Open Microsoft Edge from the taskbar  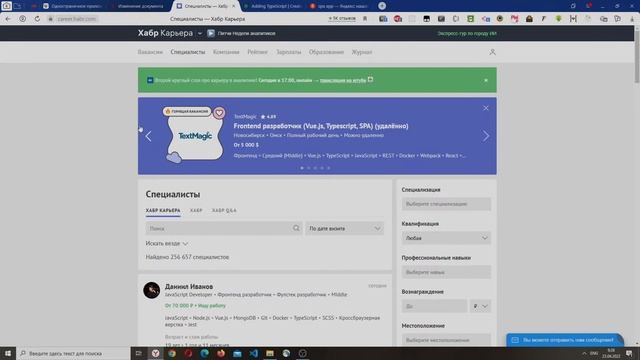click(x=204, y=353)
